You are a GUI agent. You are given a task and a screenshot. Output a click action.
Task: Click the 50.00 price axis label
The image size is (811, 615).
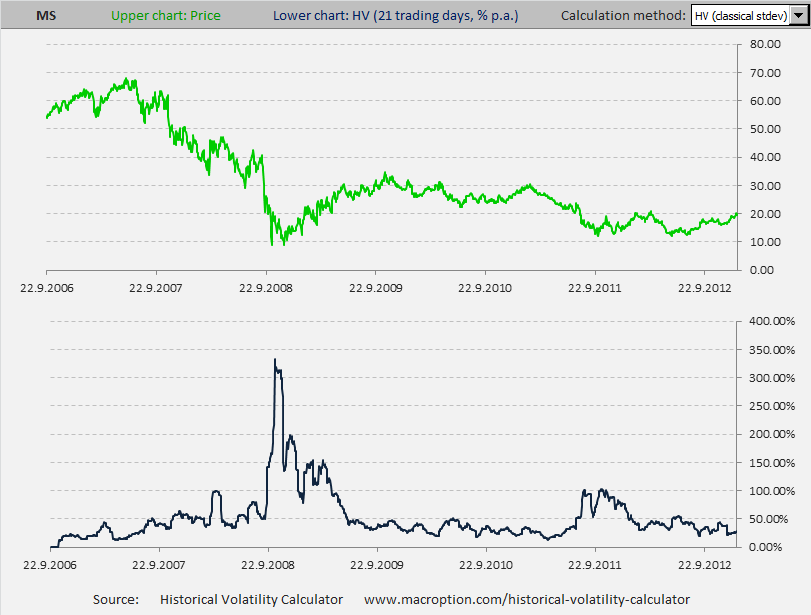[x=765, y=129]
